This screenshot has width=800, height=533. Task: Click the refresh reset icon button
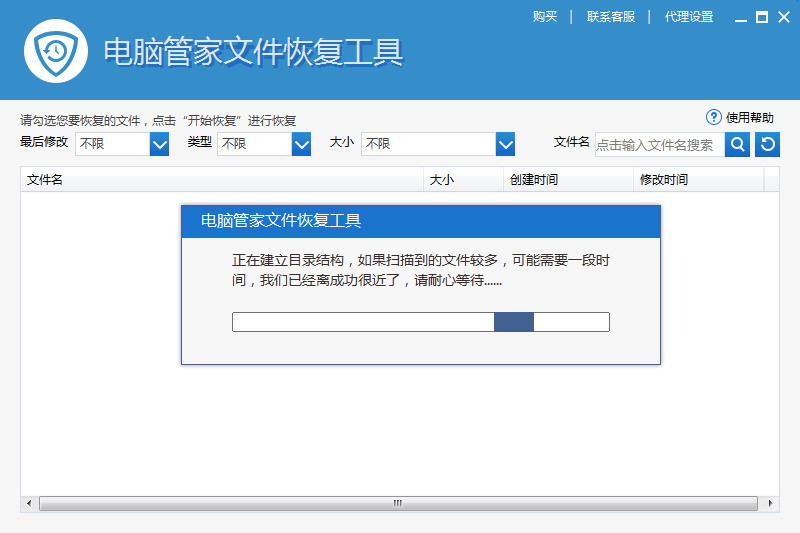[767, 144]
